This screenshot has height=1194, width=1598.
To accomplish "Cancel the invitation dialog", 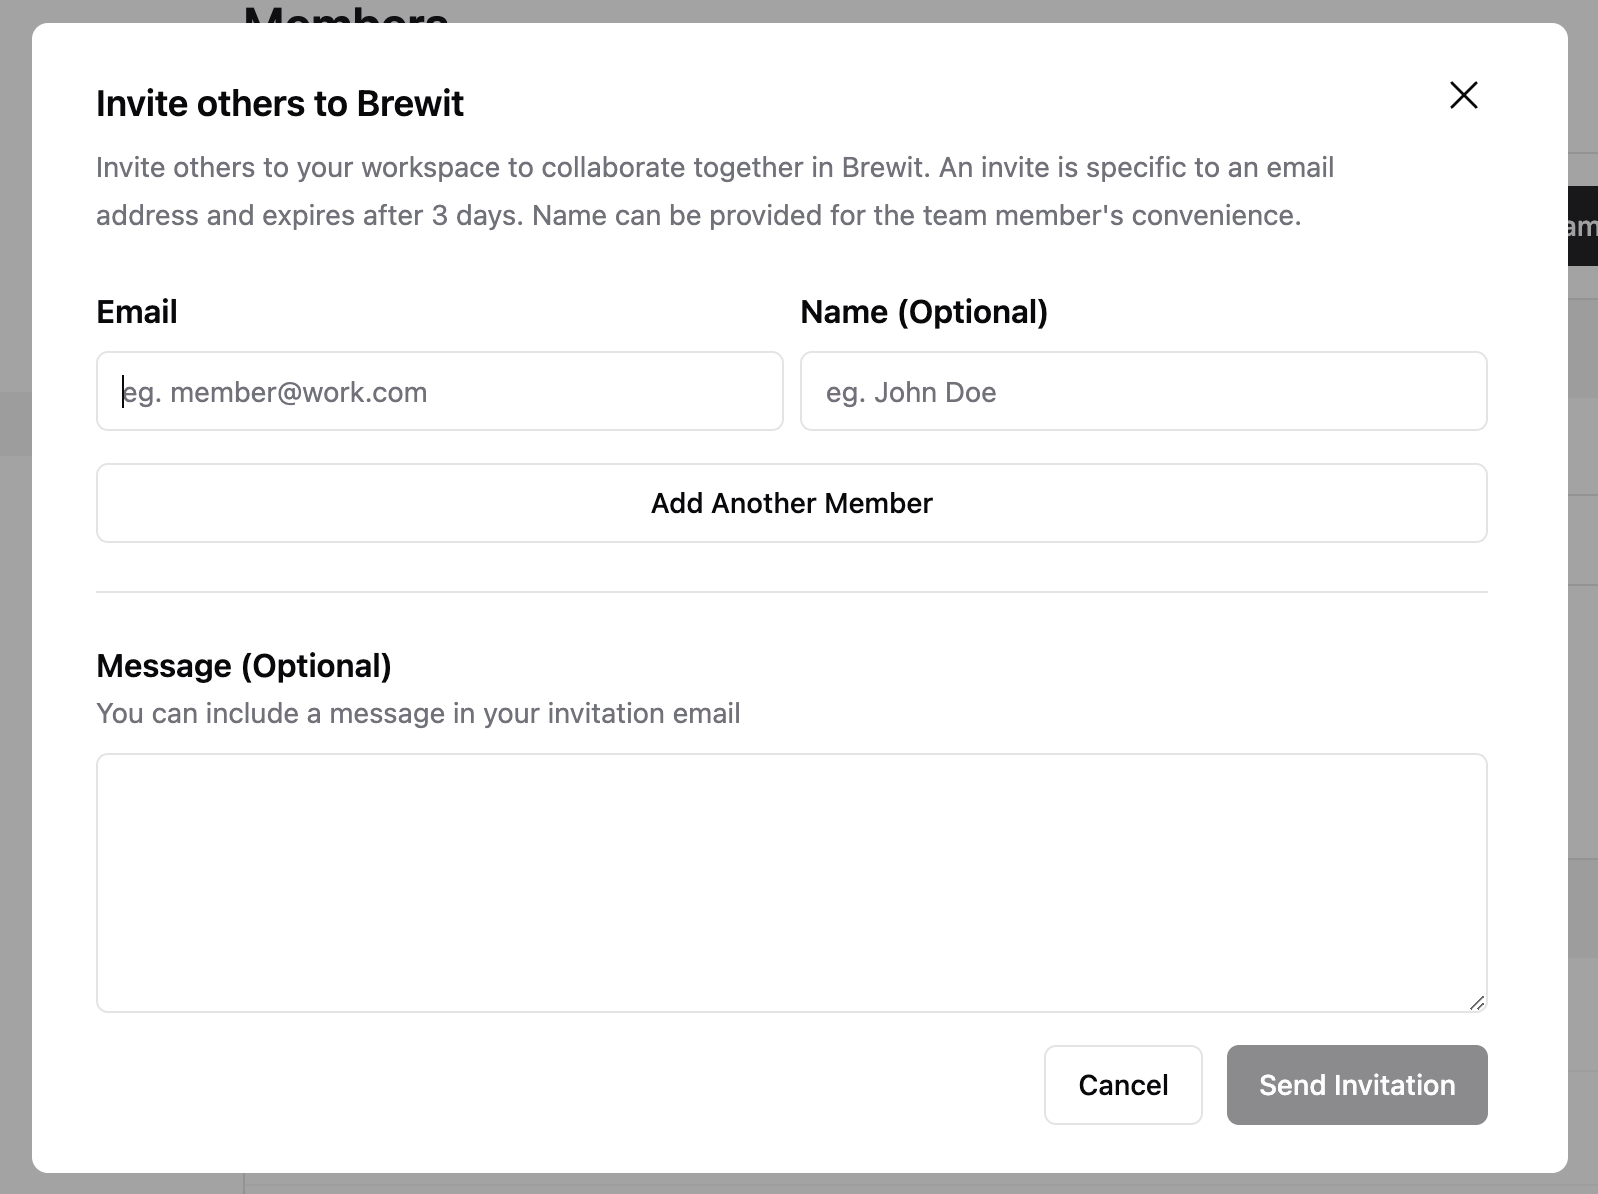I will point(1123,1085).
